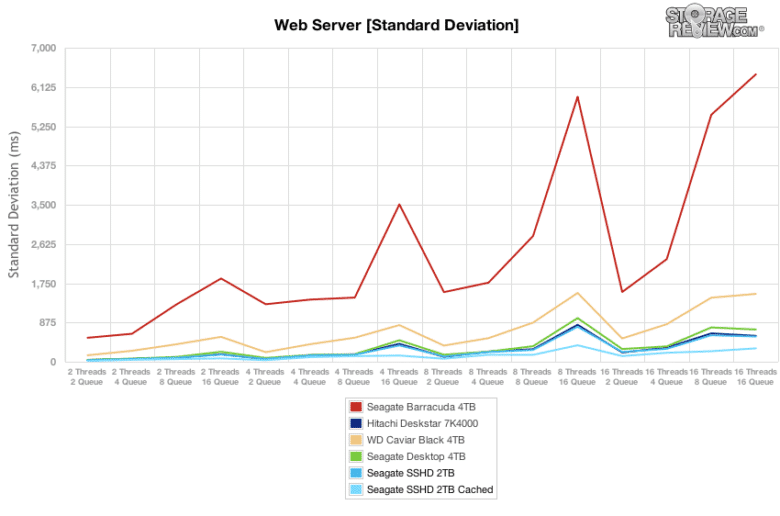Click the Barracuda red peak at 4 Threads 16 Queue
This screenshot has height=516, width=780.
coord(399,205)
